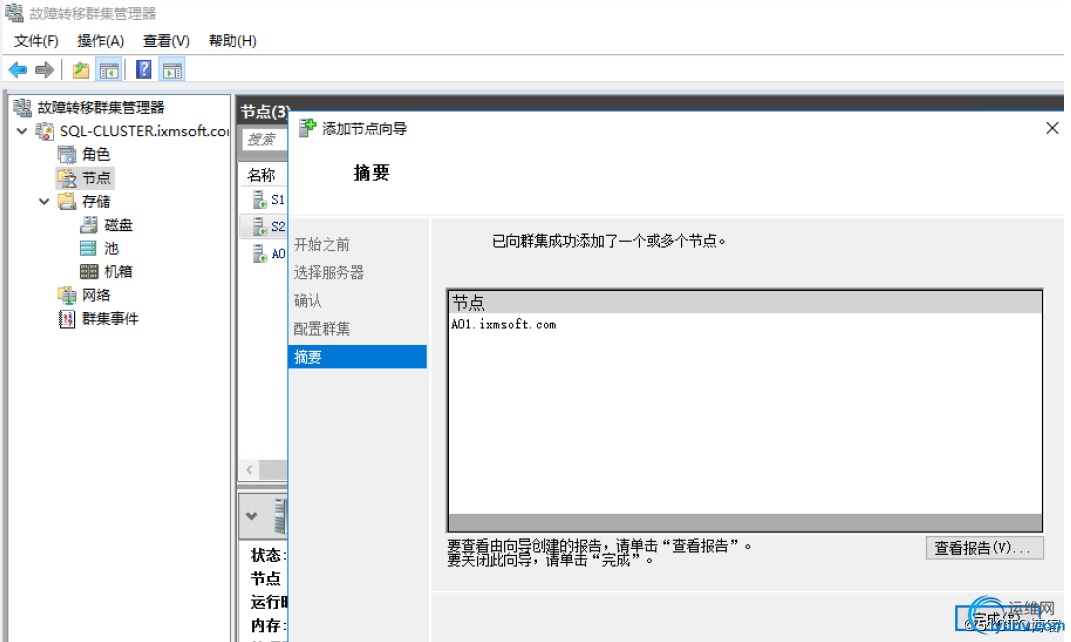Open the 操作(A) menu
The image size is (1071, 642).
point(100,41)
